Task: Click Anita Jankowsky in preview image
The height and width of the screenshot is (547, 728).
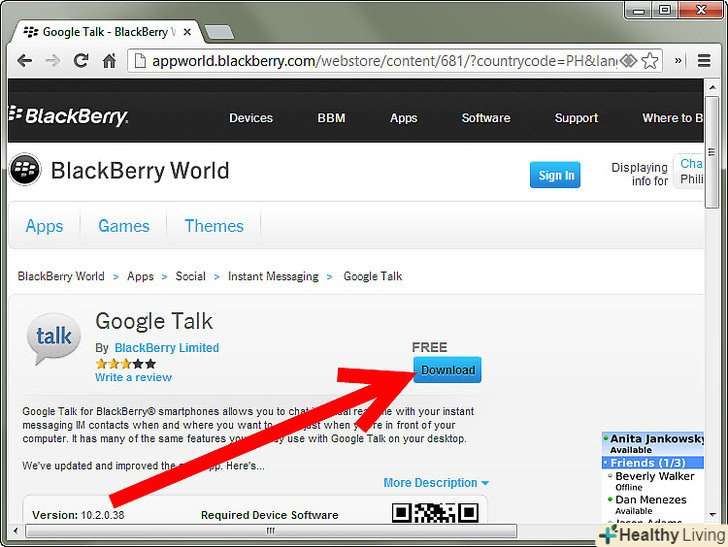Action: (656, 439)
